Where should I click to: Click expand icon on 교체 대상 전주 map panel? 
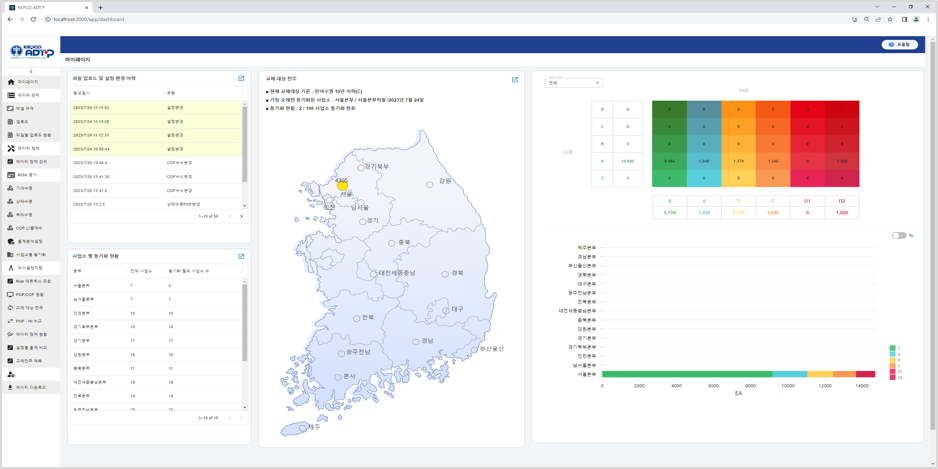pos(515,80)
